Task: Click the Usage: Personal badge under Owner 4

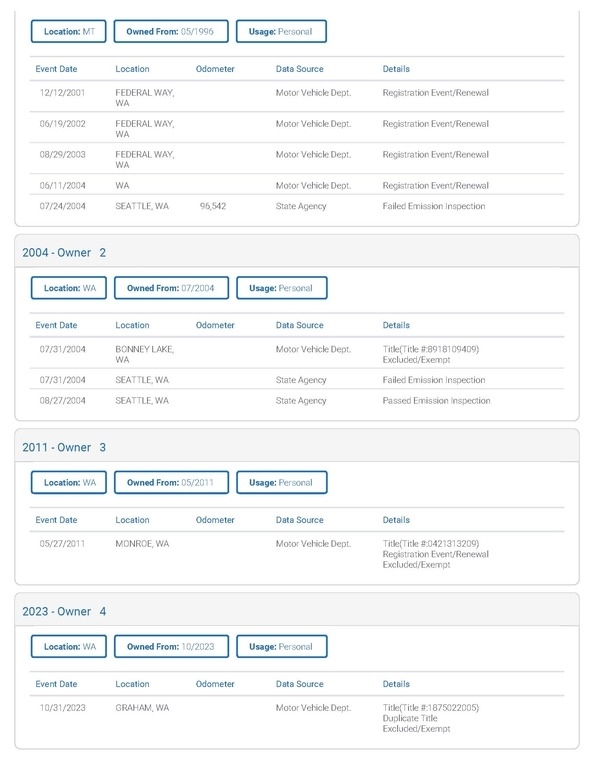Action: [282, 647]
